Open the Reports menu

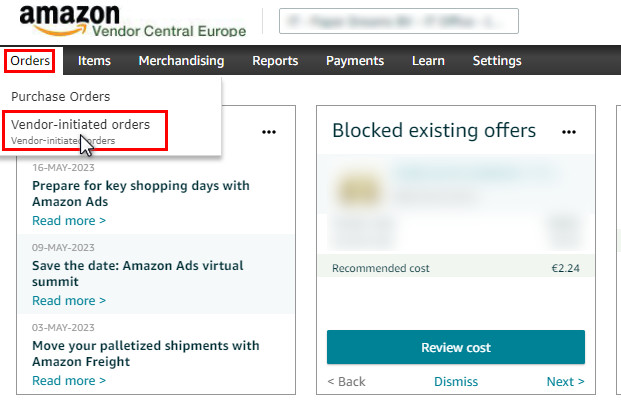point(275,61)
